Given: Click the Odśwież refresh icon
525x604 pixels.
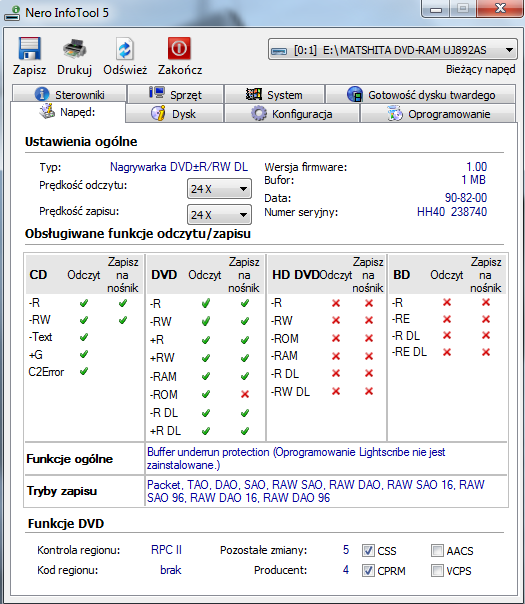Looking at the screenshot, I should click(125, 49).
